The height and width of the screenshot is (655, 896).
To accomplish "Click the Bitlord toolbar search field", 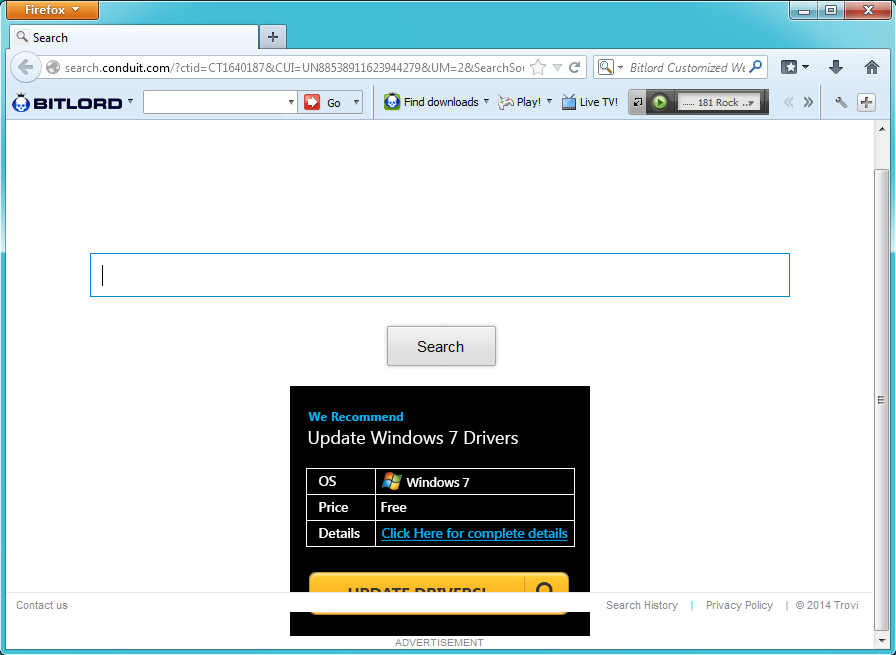I will click(x=215, y=102).
